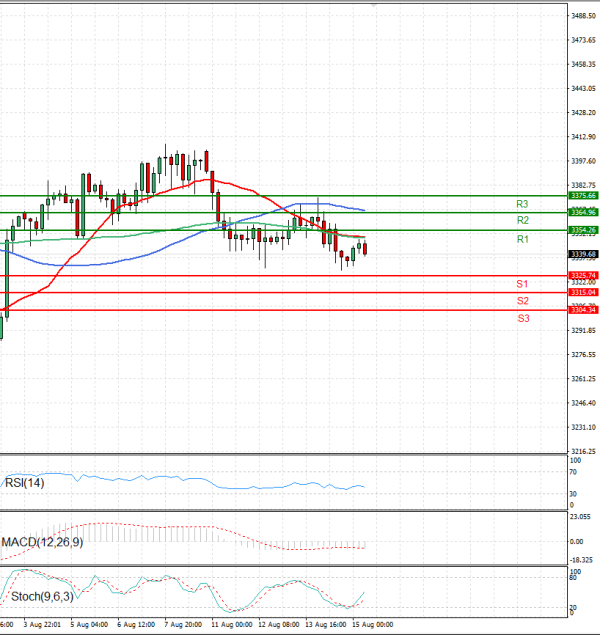Click the 3231.10 price scale value
The height and width of the screenshot is (635, 600).
coord(583,427)
